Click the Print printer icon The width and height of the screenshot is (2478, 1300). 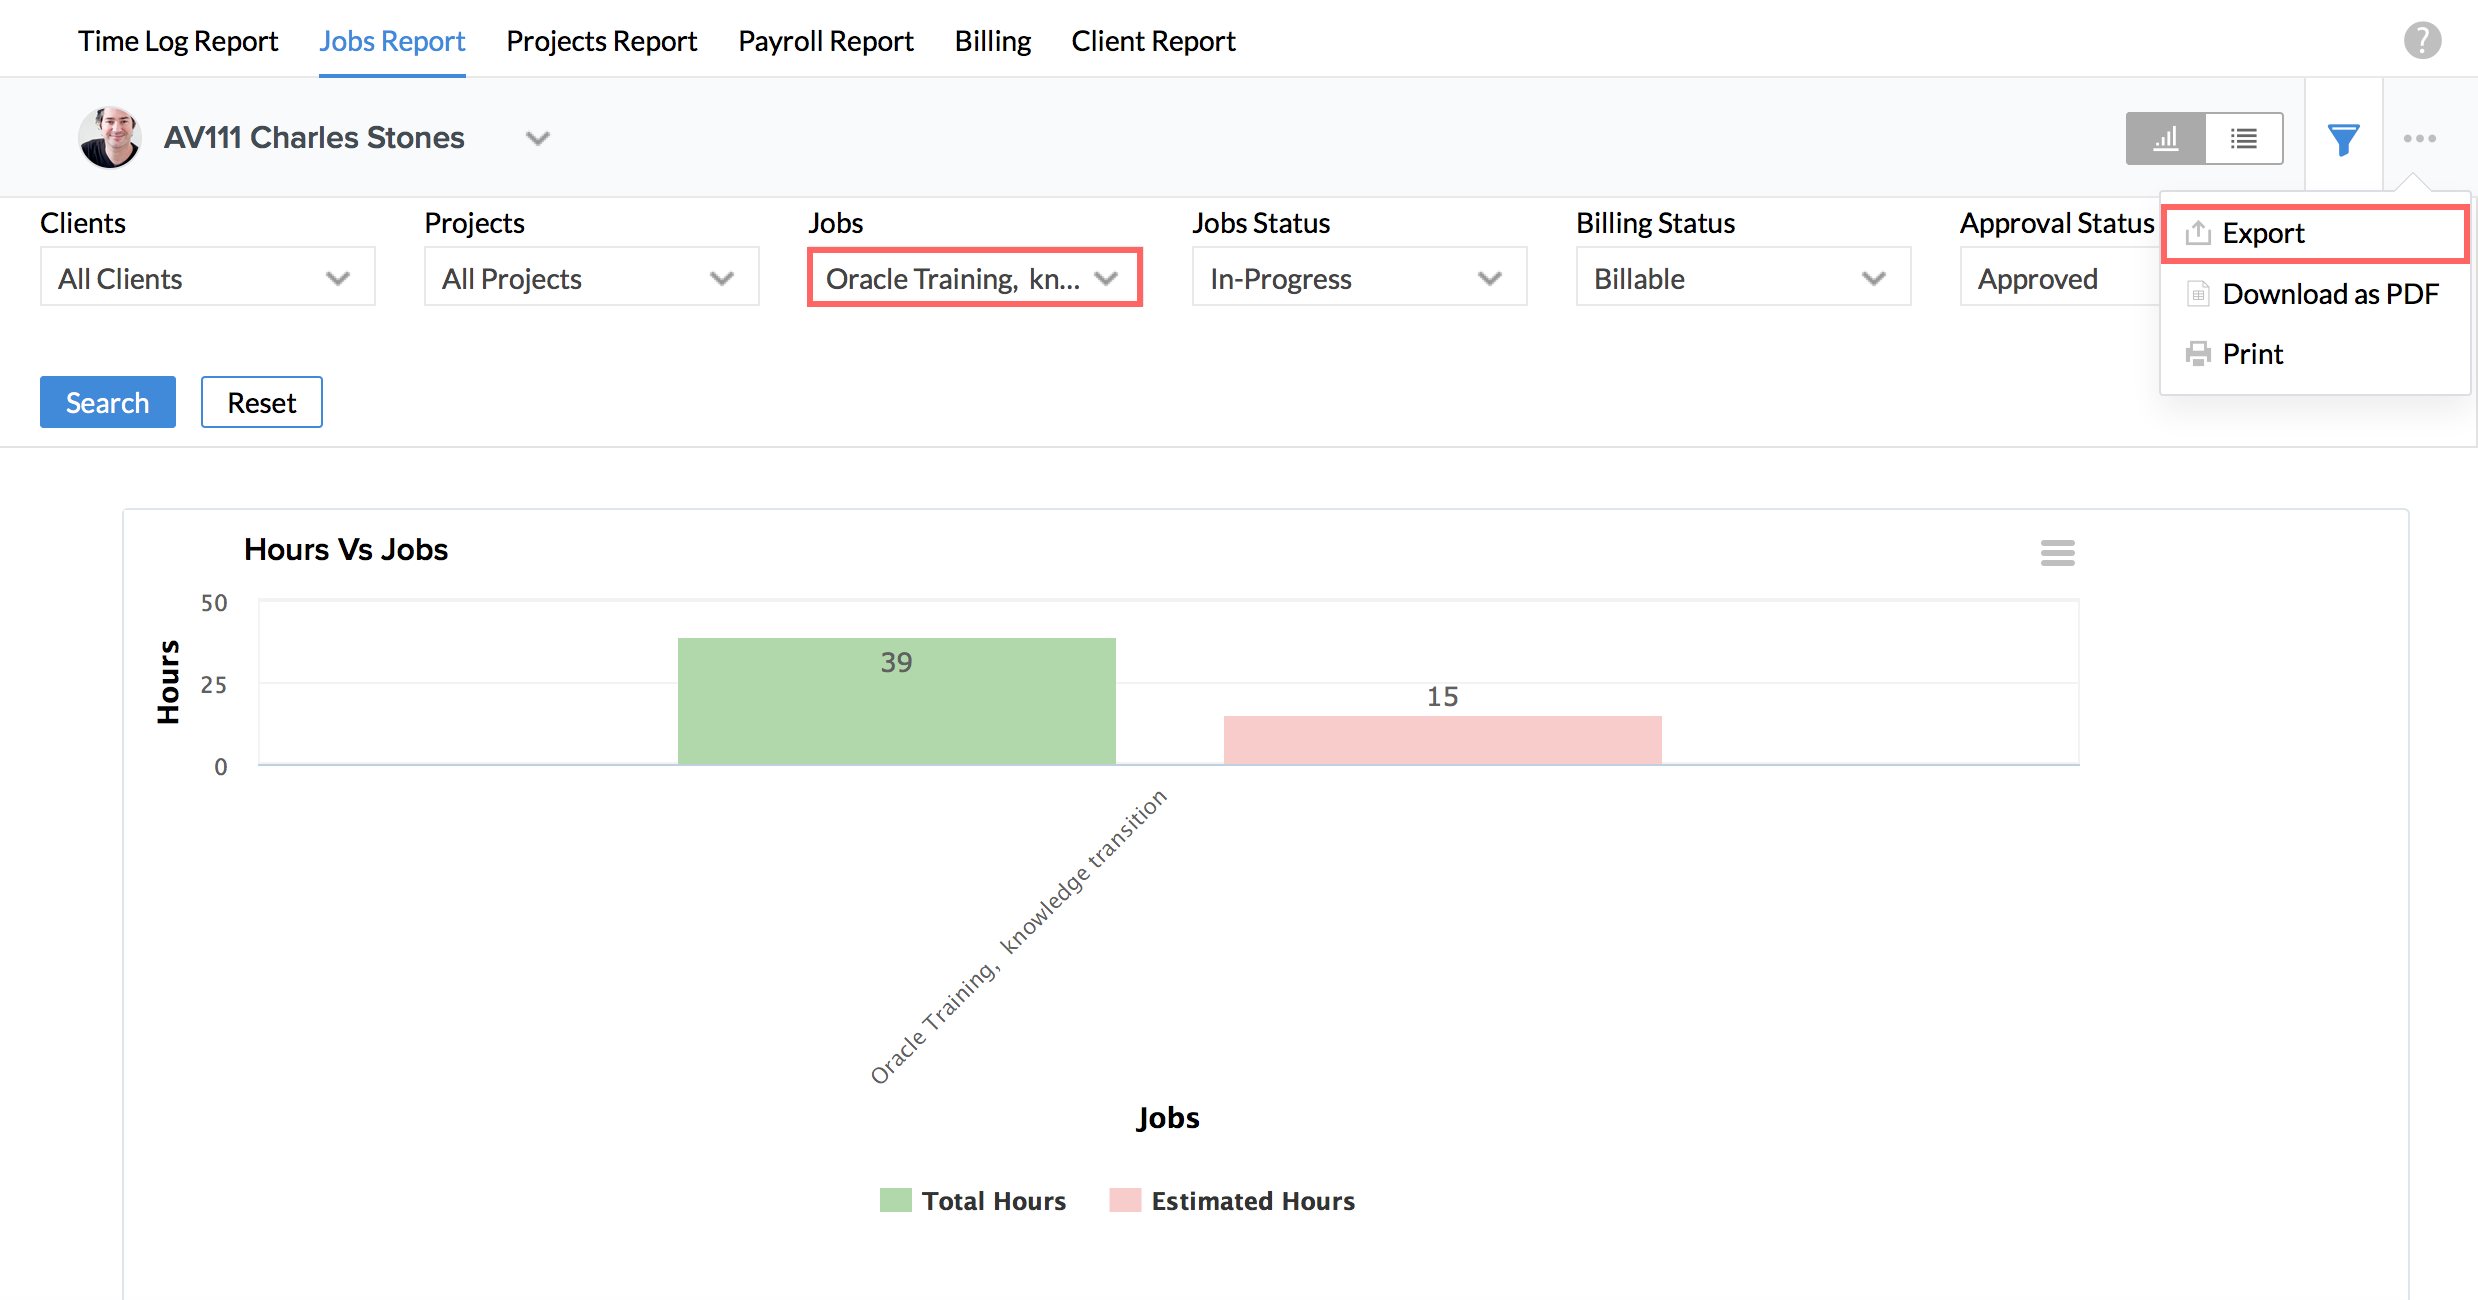(2198, 354)
